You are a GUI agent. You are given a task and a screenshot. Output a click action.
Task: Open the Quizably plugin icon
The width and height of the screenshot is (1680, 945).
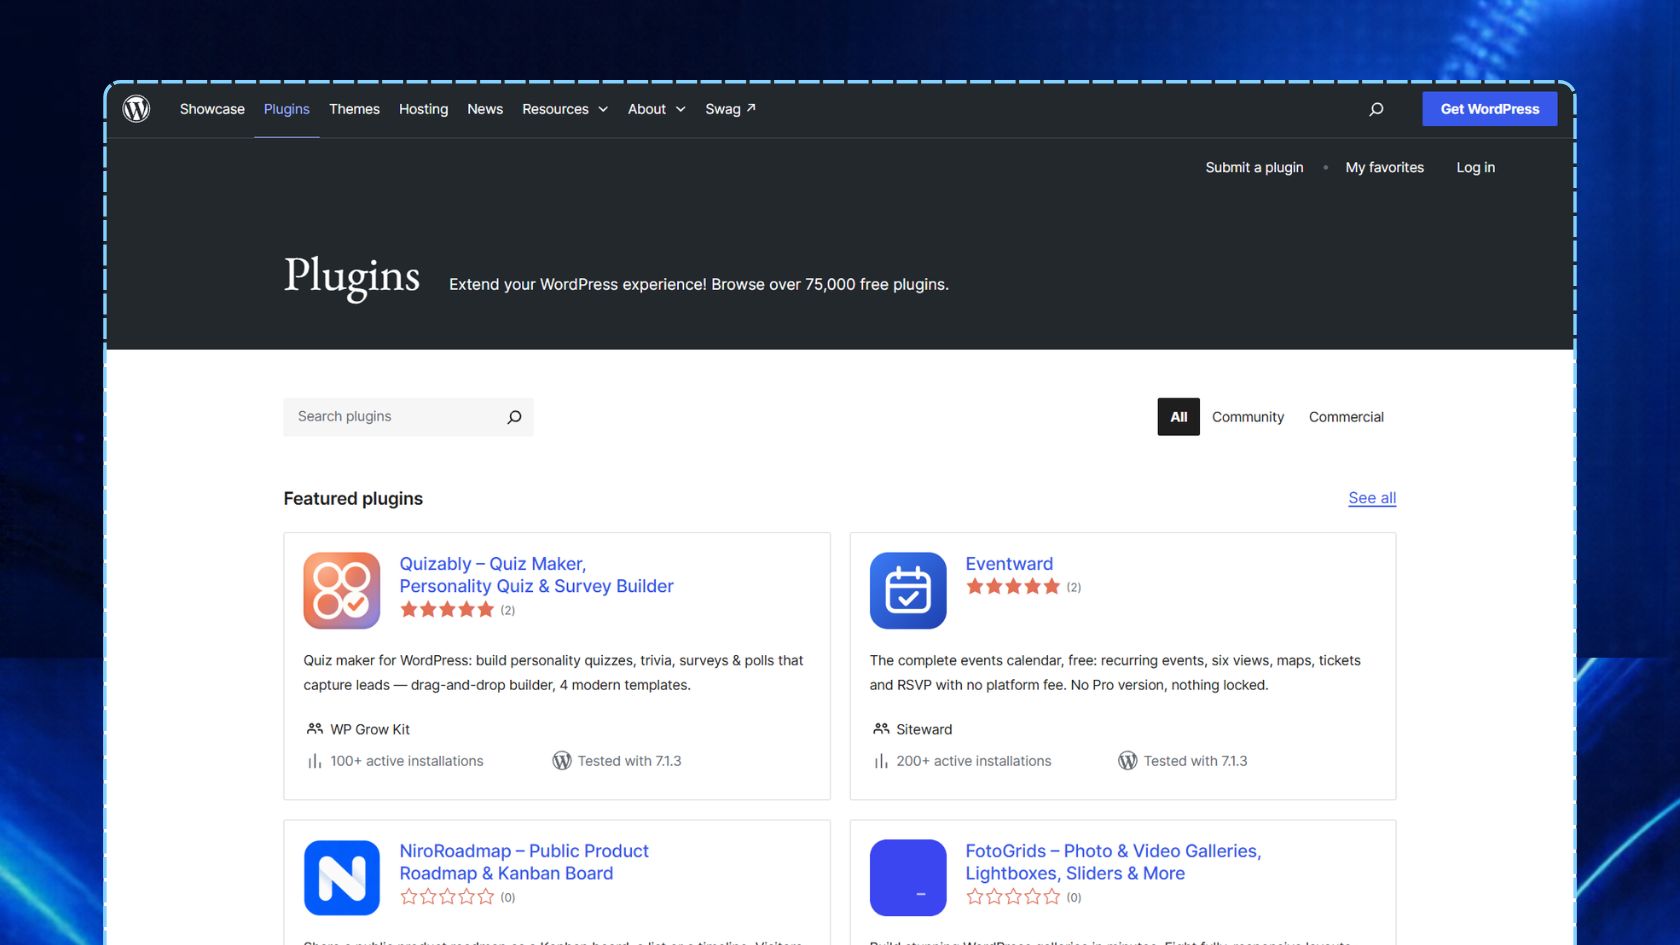pos(342,590)
